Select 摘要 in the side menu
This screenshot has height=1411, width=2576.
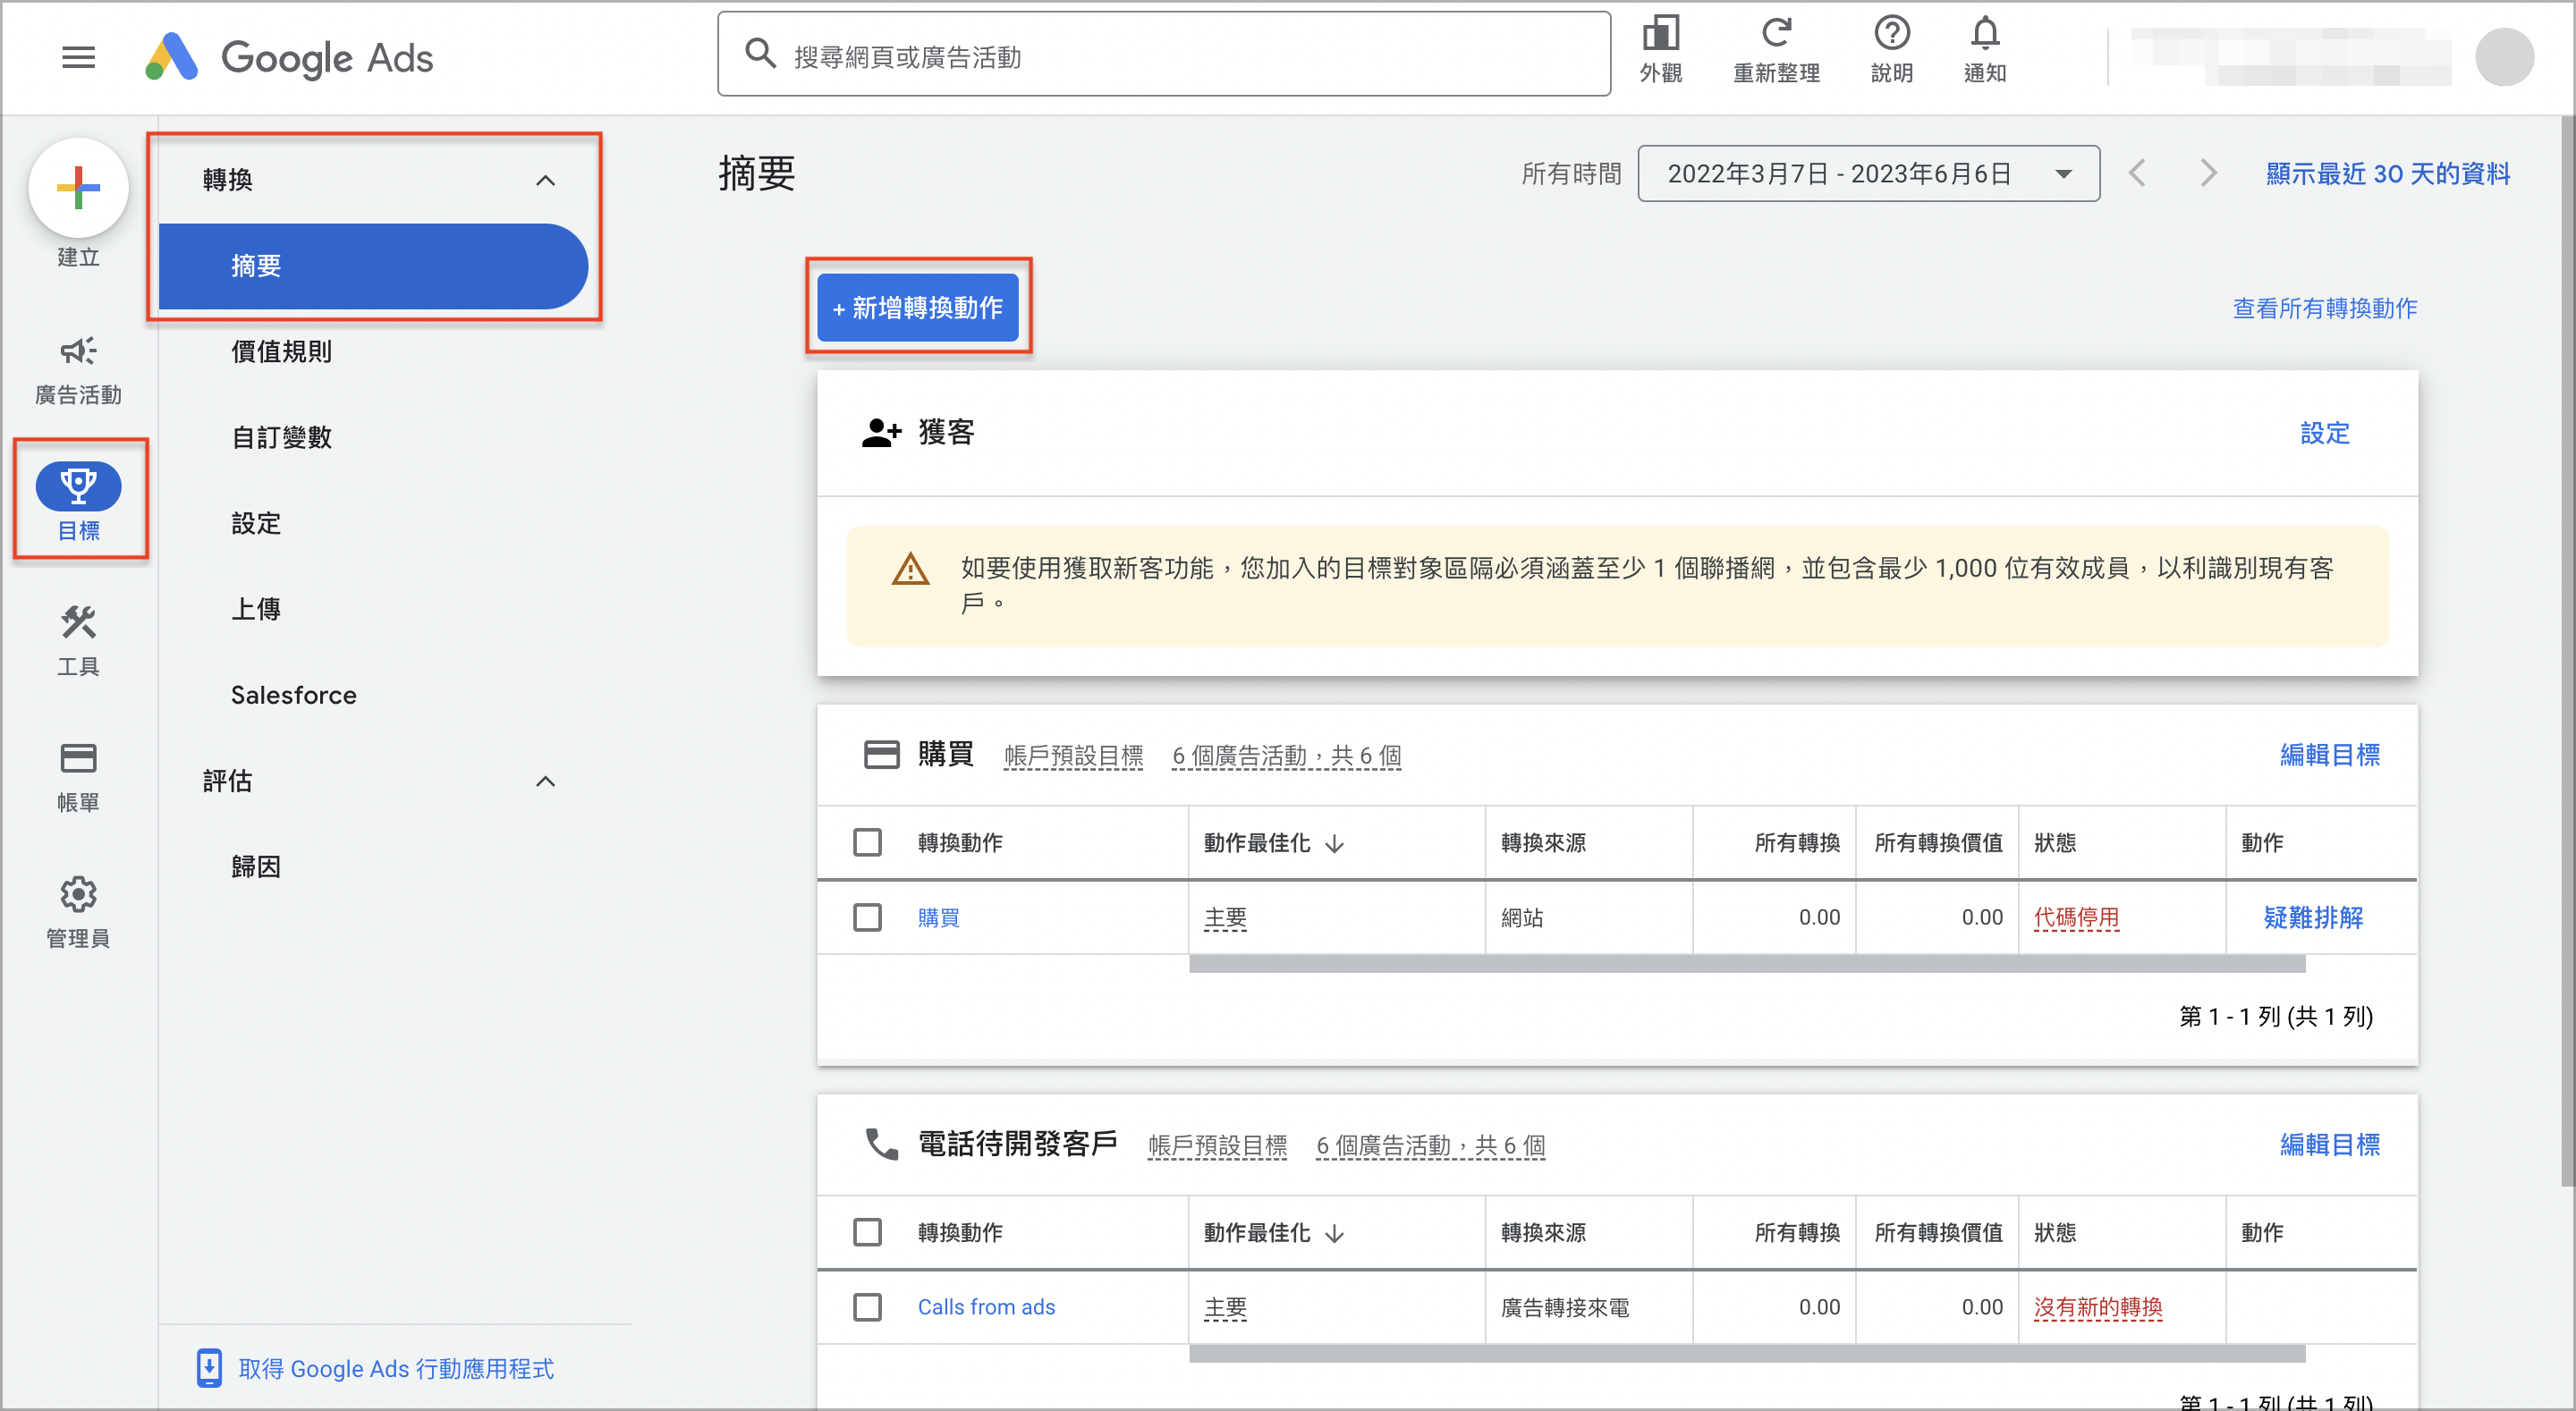[372, 266]
